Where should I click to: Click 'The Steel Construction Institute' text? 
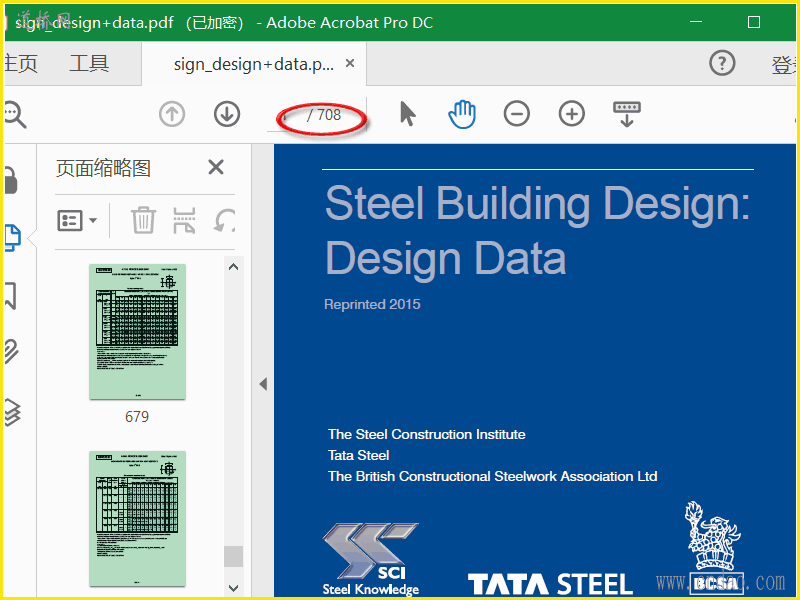[x=427, y=434]
